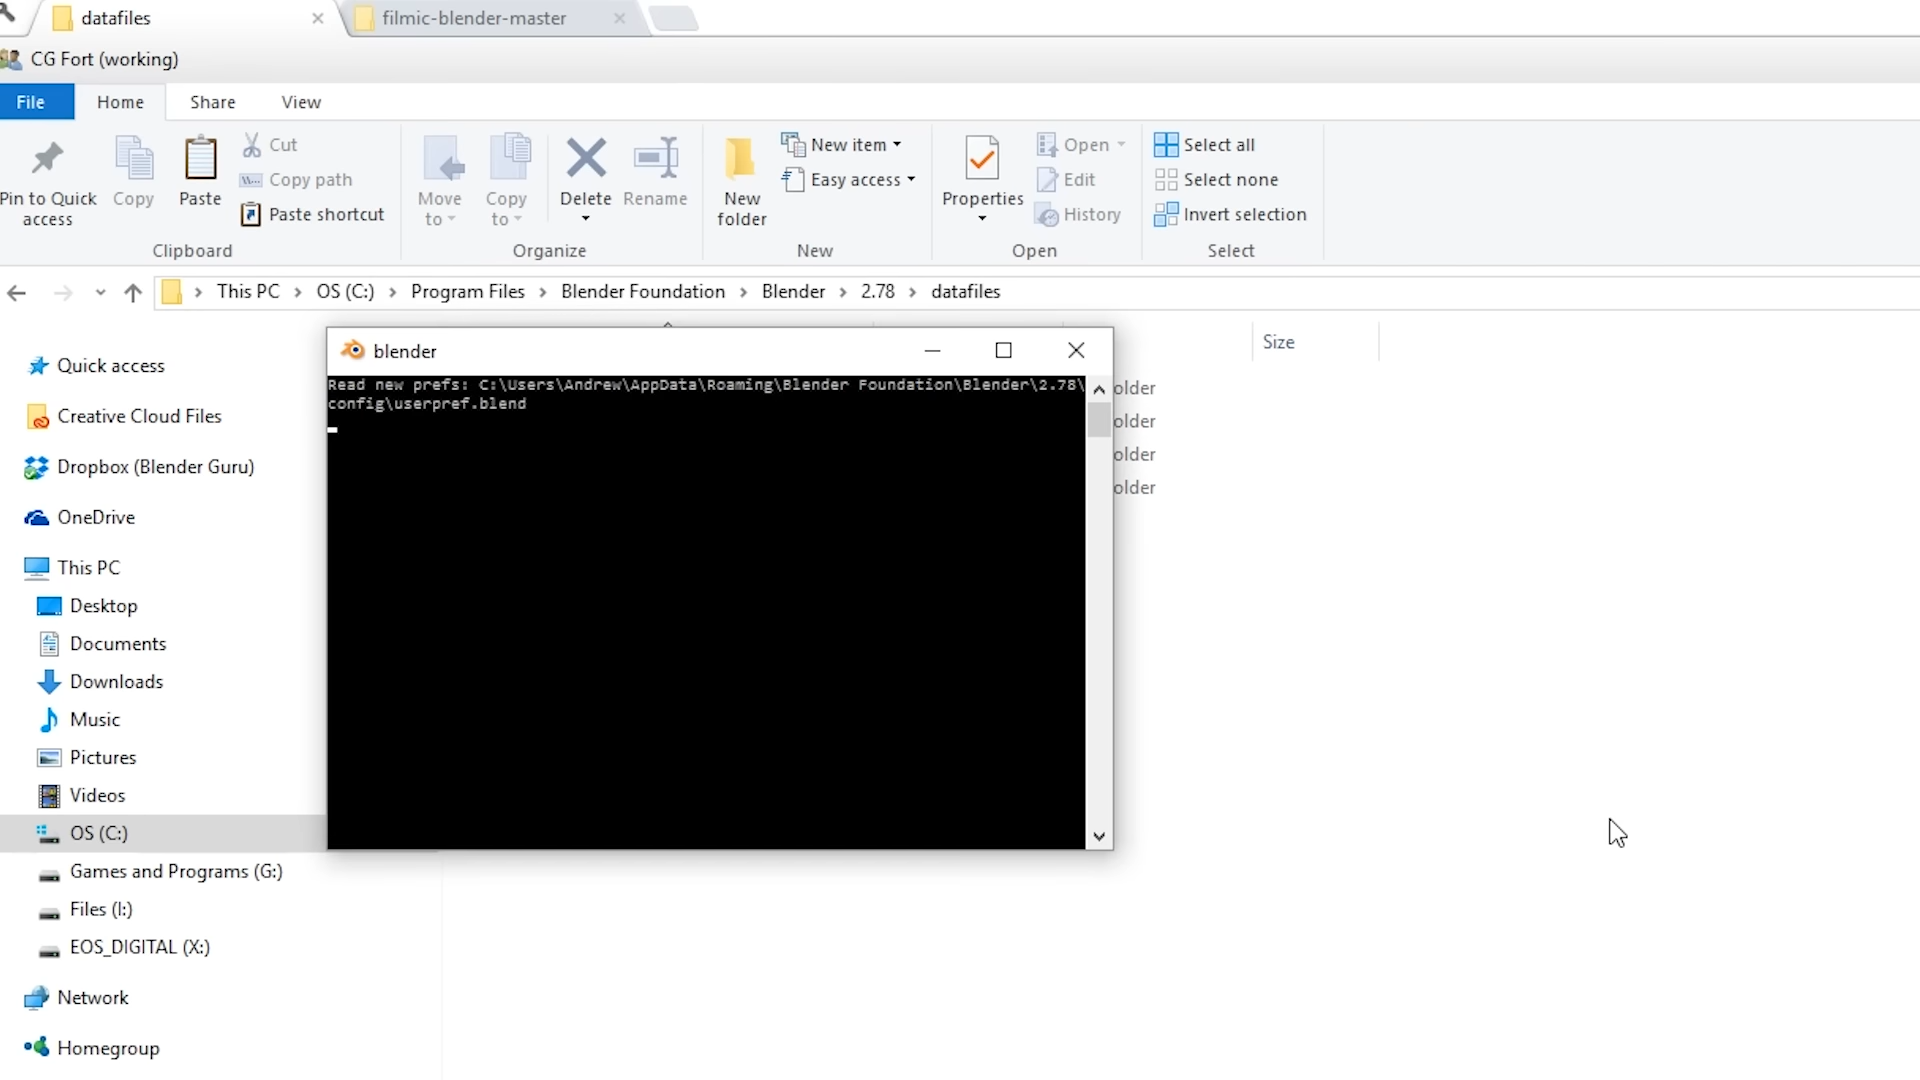Open recent locations dropdown arrow
The height and width of the screenshot is (1080, 1920).
[x=100, y=292]
